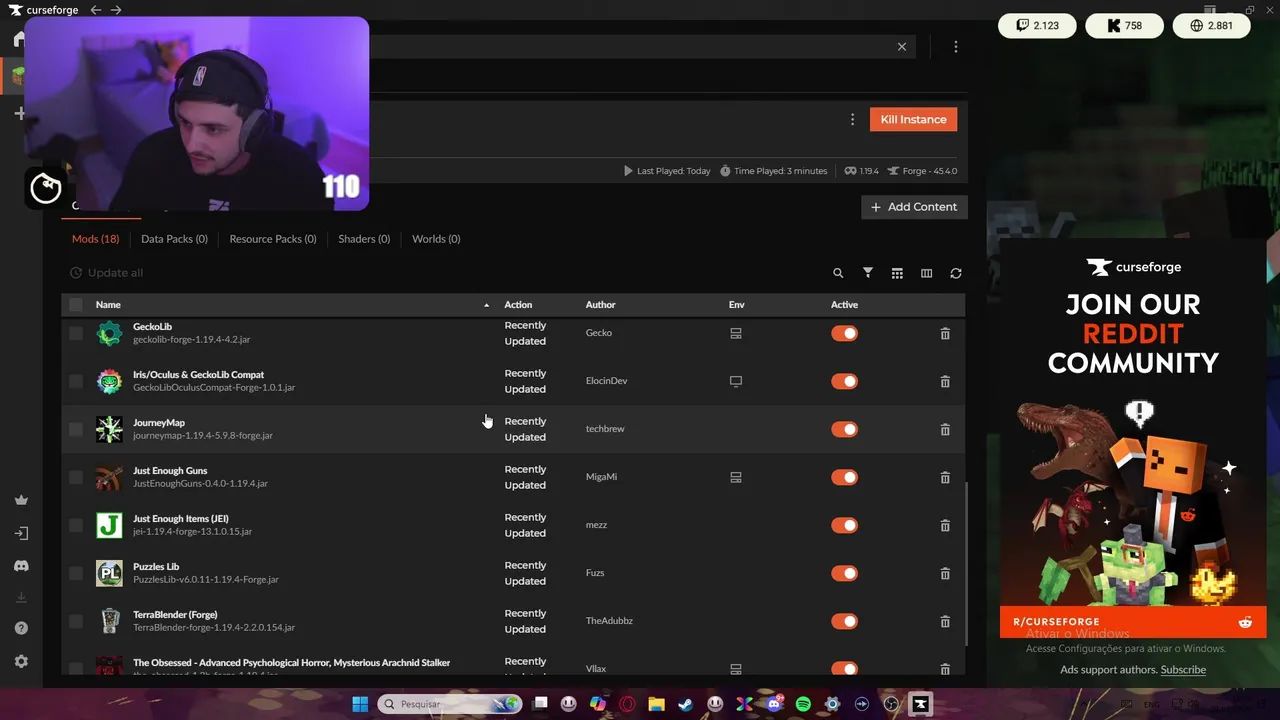This screenshot has height=720, width=1280.
Task: Click the r/CurseForge Reddit ad banner
Action: click(1132, 438)
